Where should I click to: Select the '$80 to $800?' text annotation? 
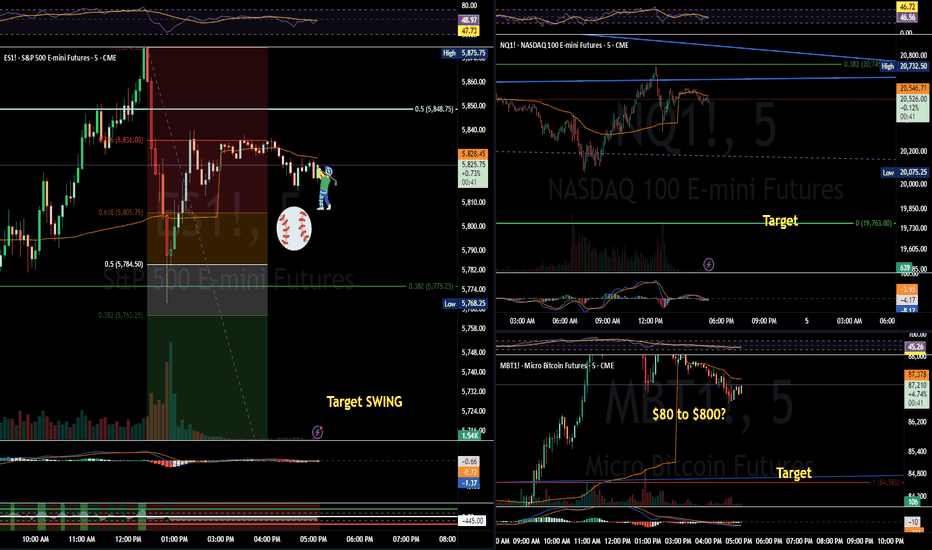[689, 414]
